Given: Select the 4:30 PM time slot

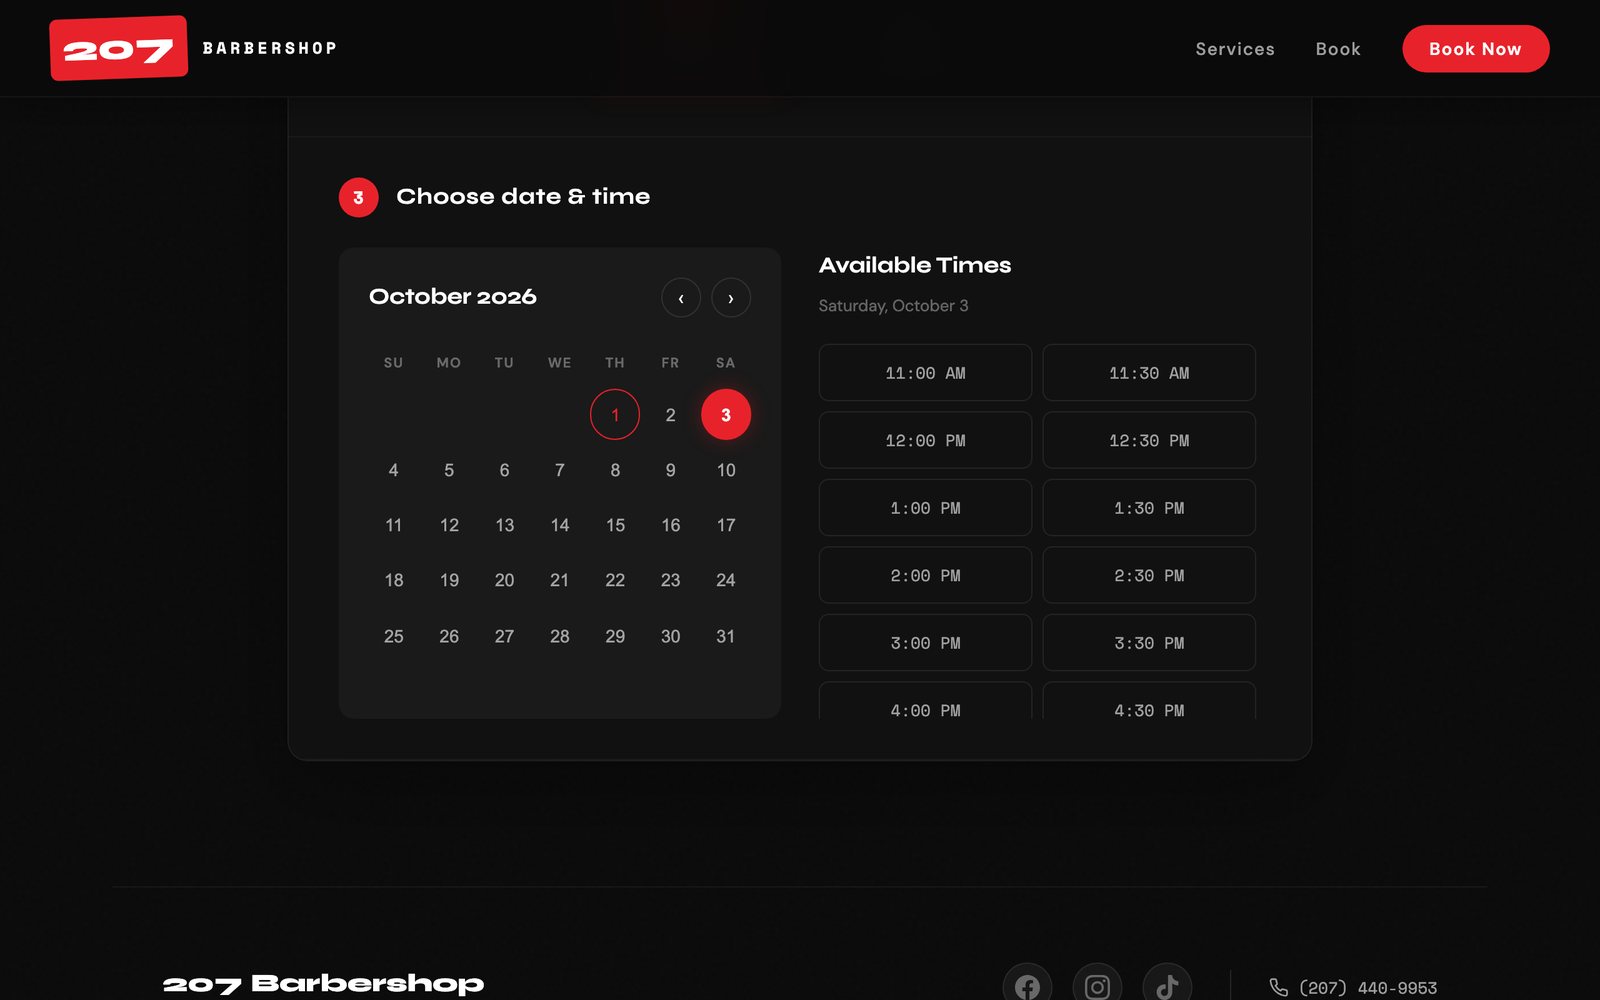Looking at the screenshot, I should pos(1149,701).
